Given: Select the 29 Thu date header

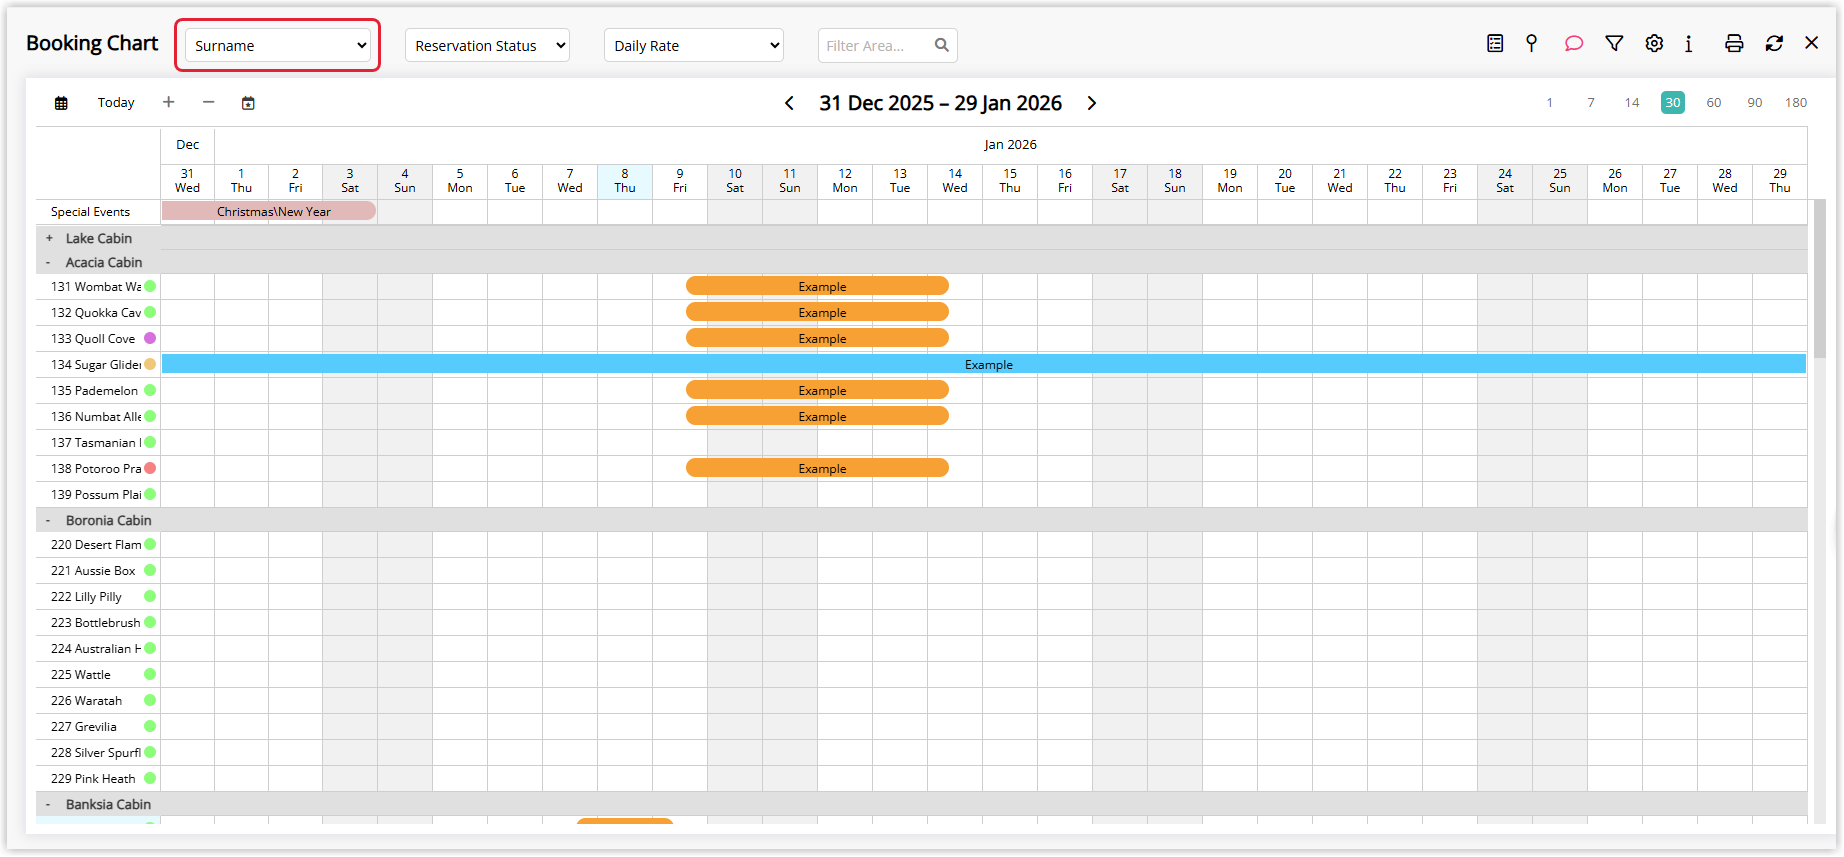Looking at the screenshot, I should pyautogui.click(x=1780, y=181).
